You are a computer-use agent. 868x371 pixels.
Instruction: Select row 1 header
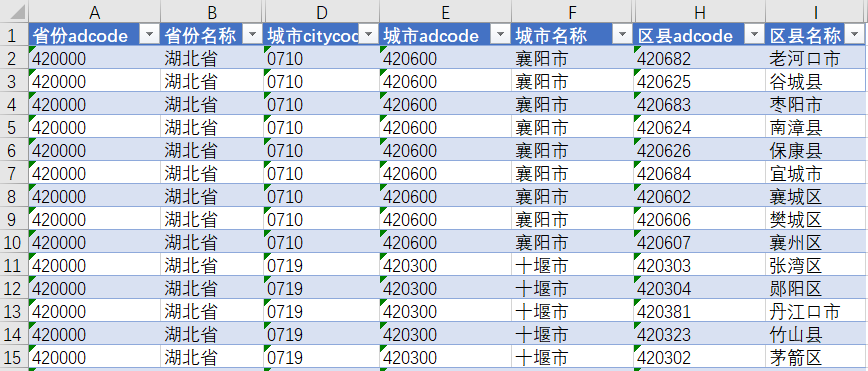[x=14, y=35]
